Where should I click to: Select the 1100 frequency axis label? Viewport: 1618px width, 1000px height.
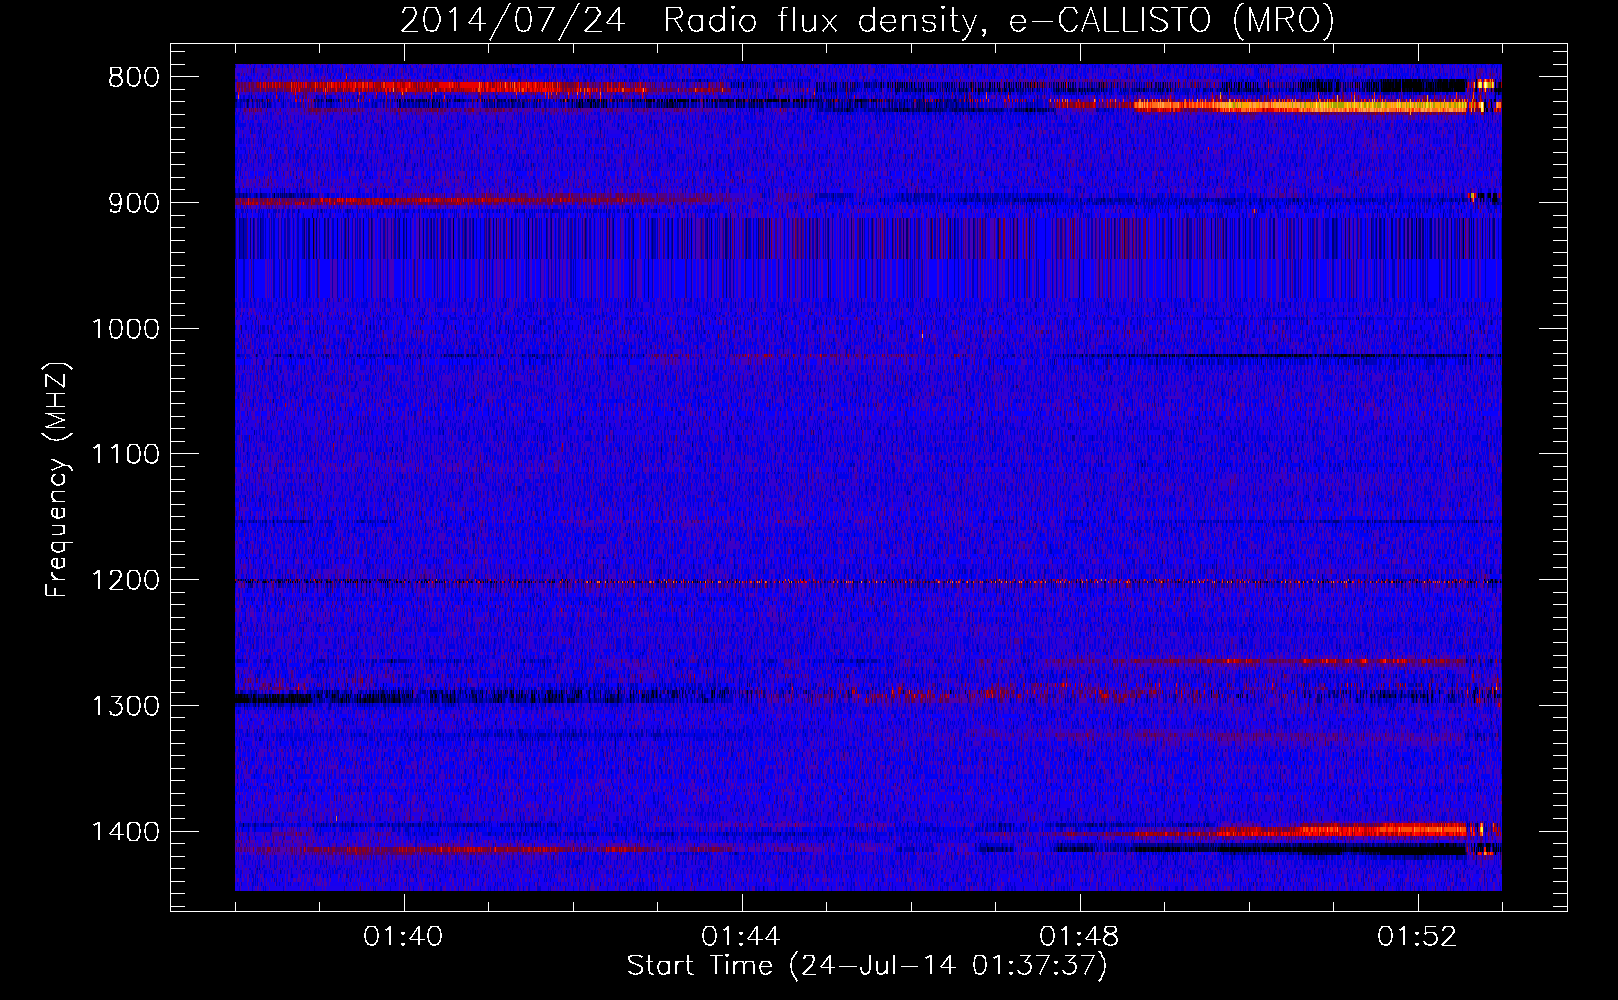click(x=125, y=455)
